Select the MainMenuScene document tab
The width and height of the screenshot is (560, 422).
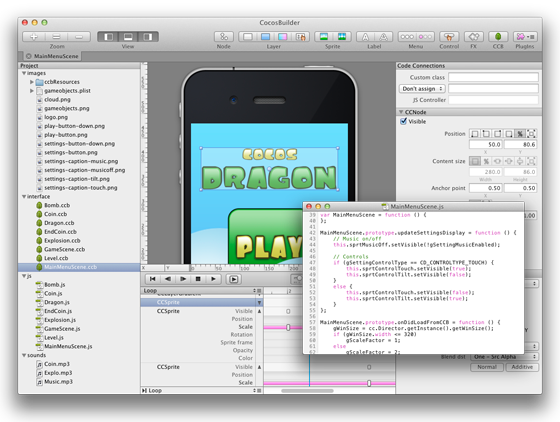(x=52, y=56)
